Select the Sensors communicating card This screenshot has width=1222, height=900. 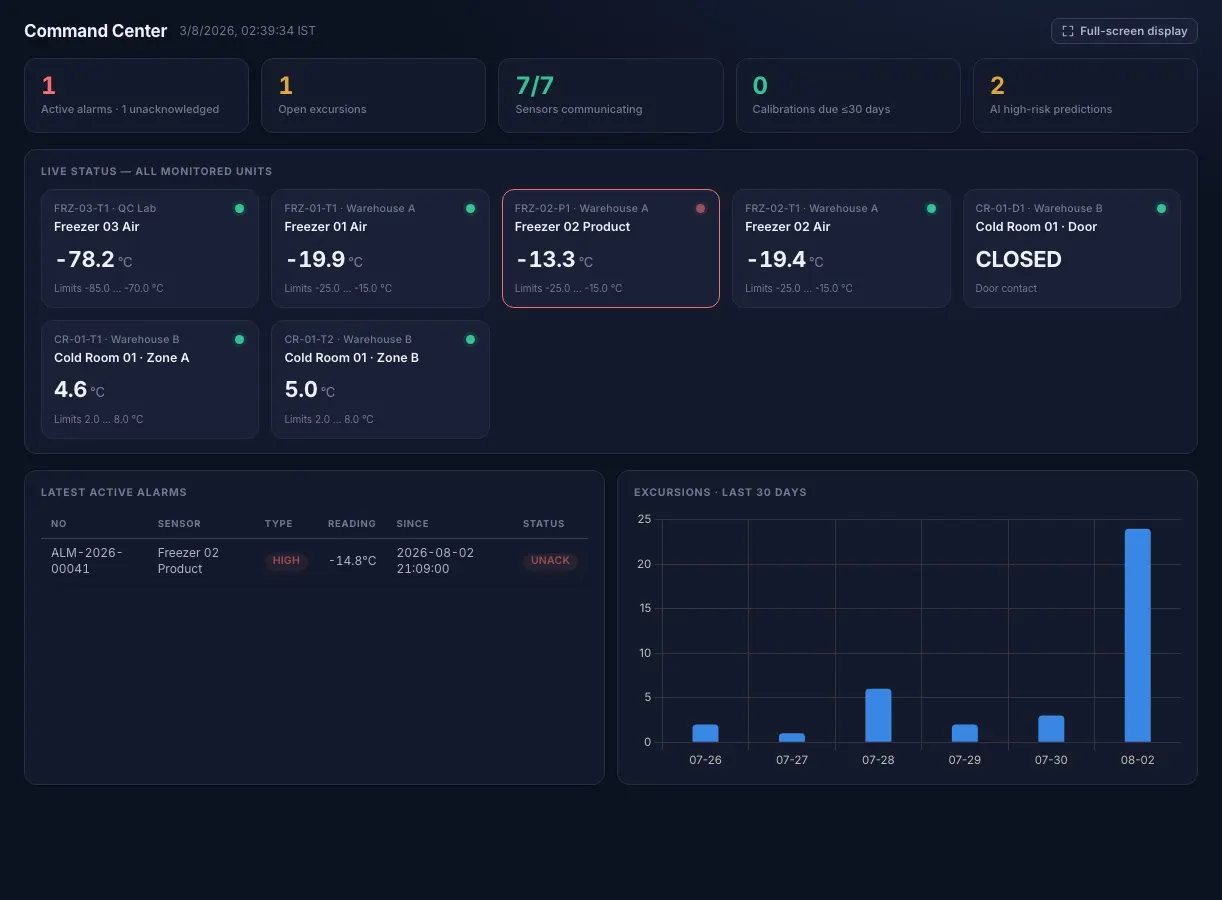click(x=610, y=95)
